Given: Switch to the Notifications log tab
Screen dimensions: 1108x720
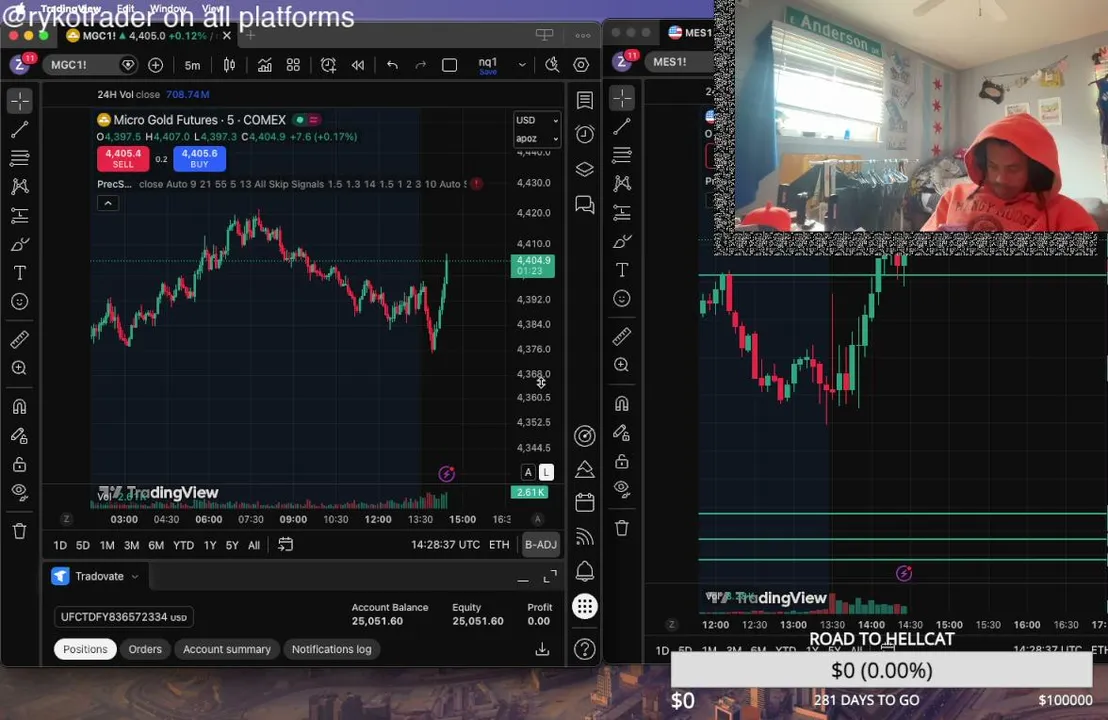Looking at the screenshot, I should tap(331, 649).
